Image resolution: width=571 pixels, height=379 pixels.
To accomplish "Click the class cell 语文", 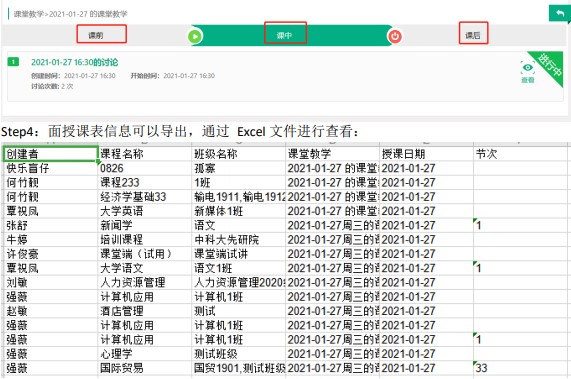I will point(239,225).
